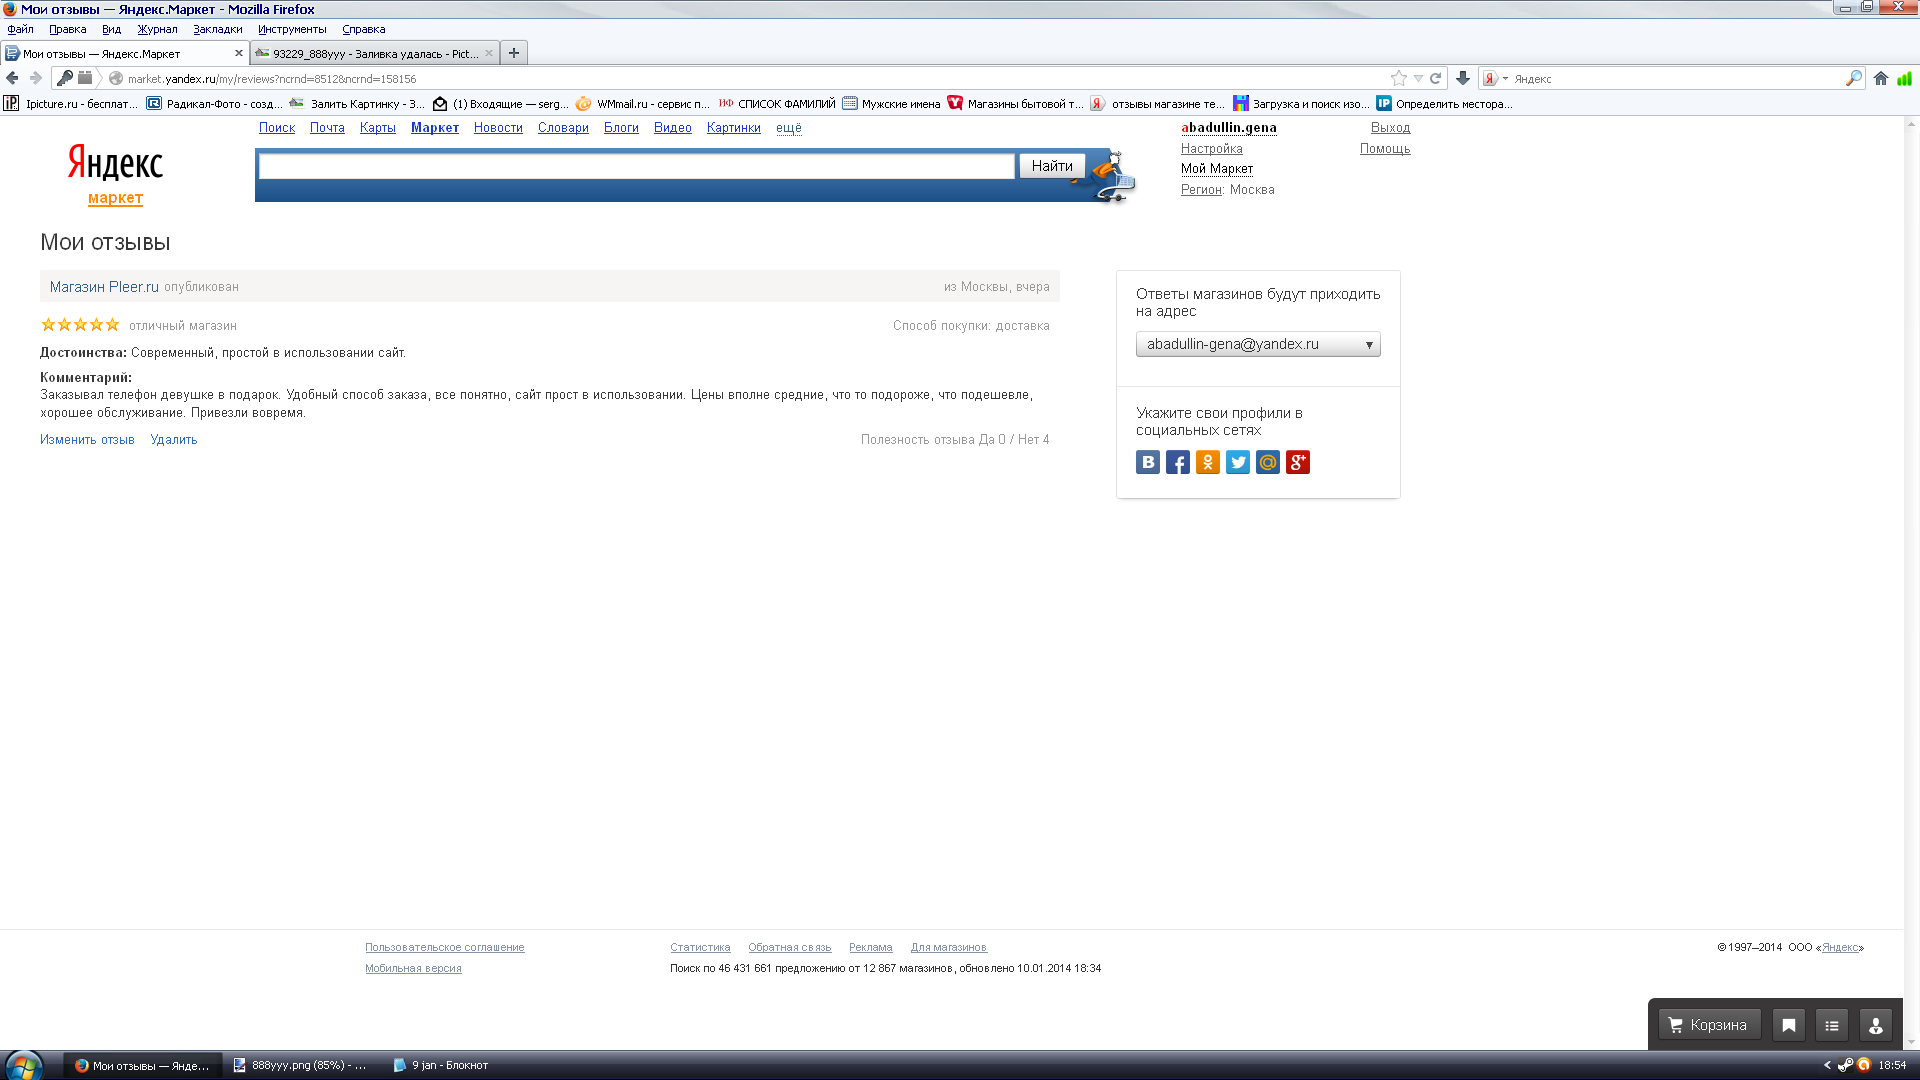
Task: Link Twitter profile icon
Action: [1238, 462]
